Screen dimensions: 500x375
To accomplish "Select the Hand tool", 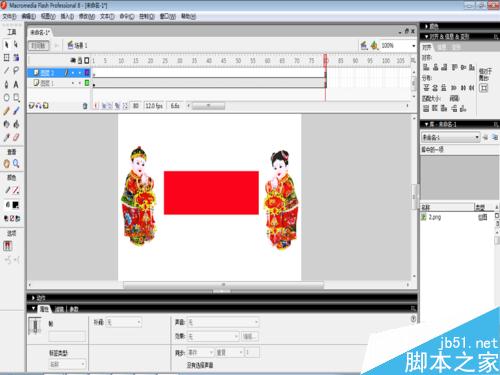I will pos(6,164).
